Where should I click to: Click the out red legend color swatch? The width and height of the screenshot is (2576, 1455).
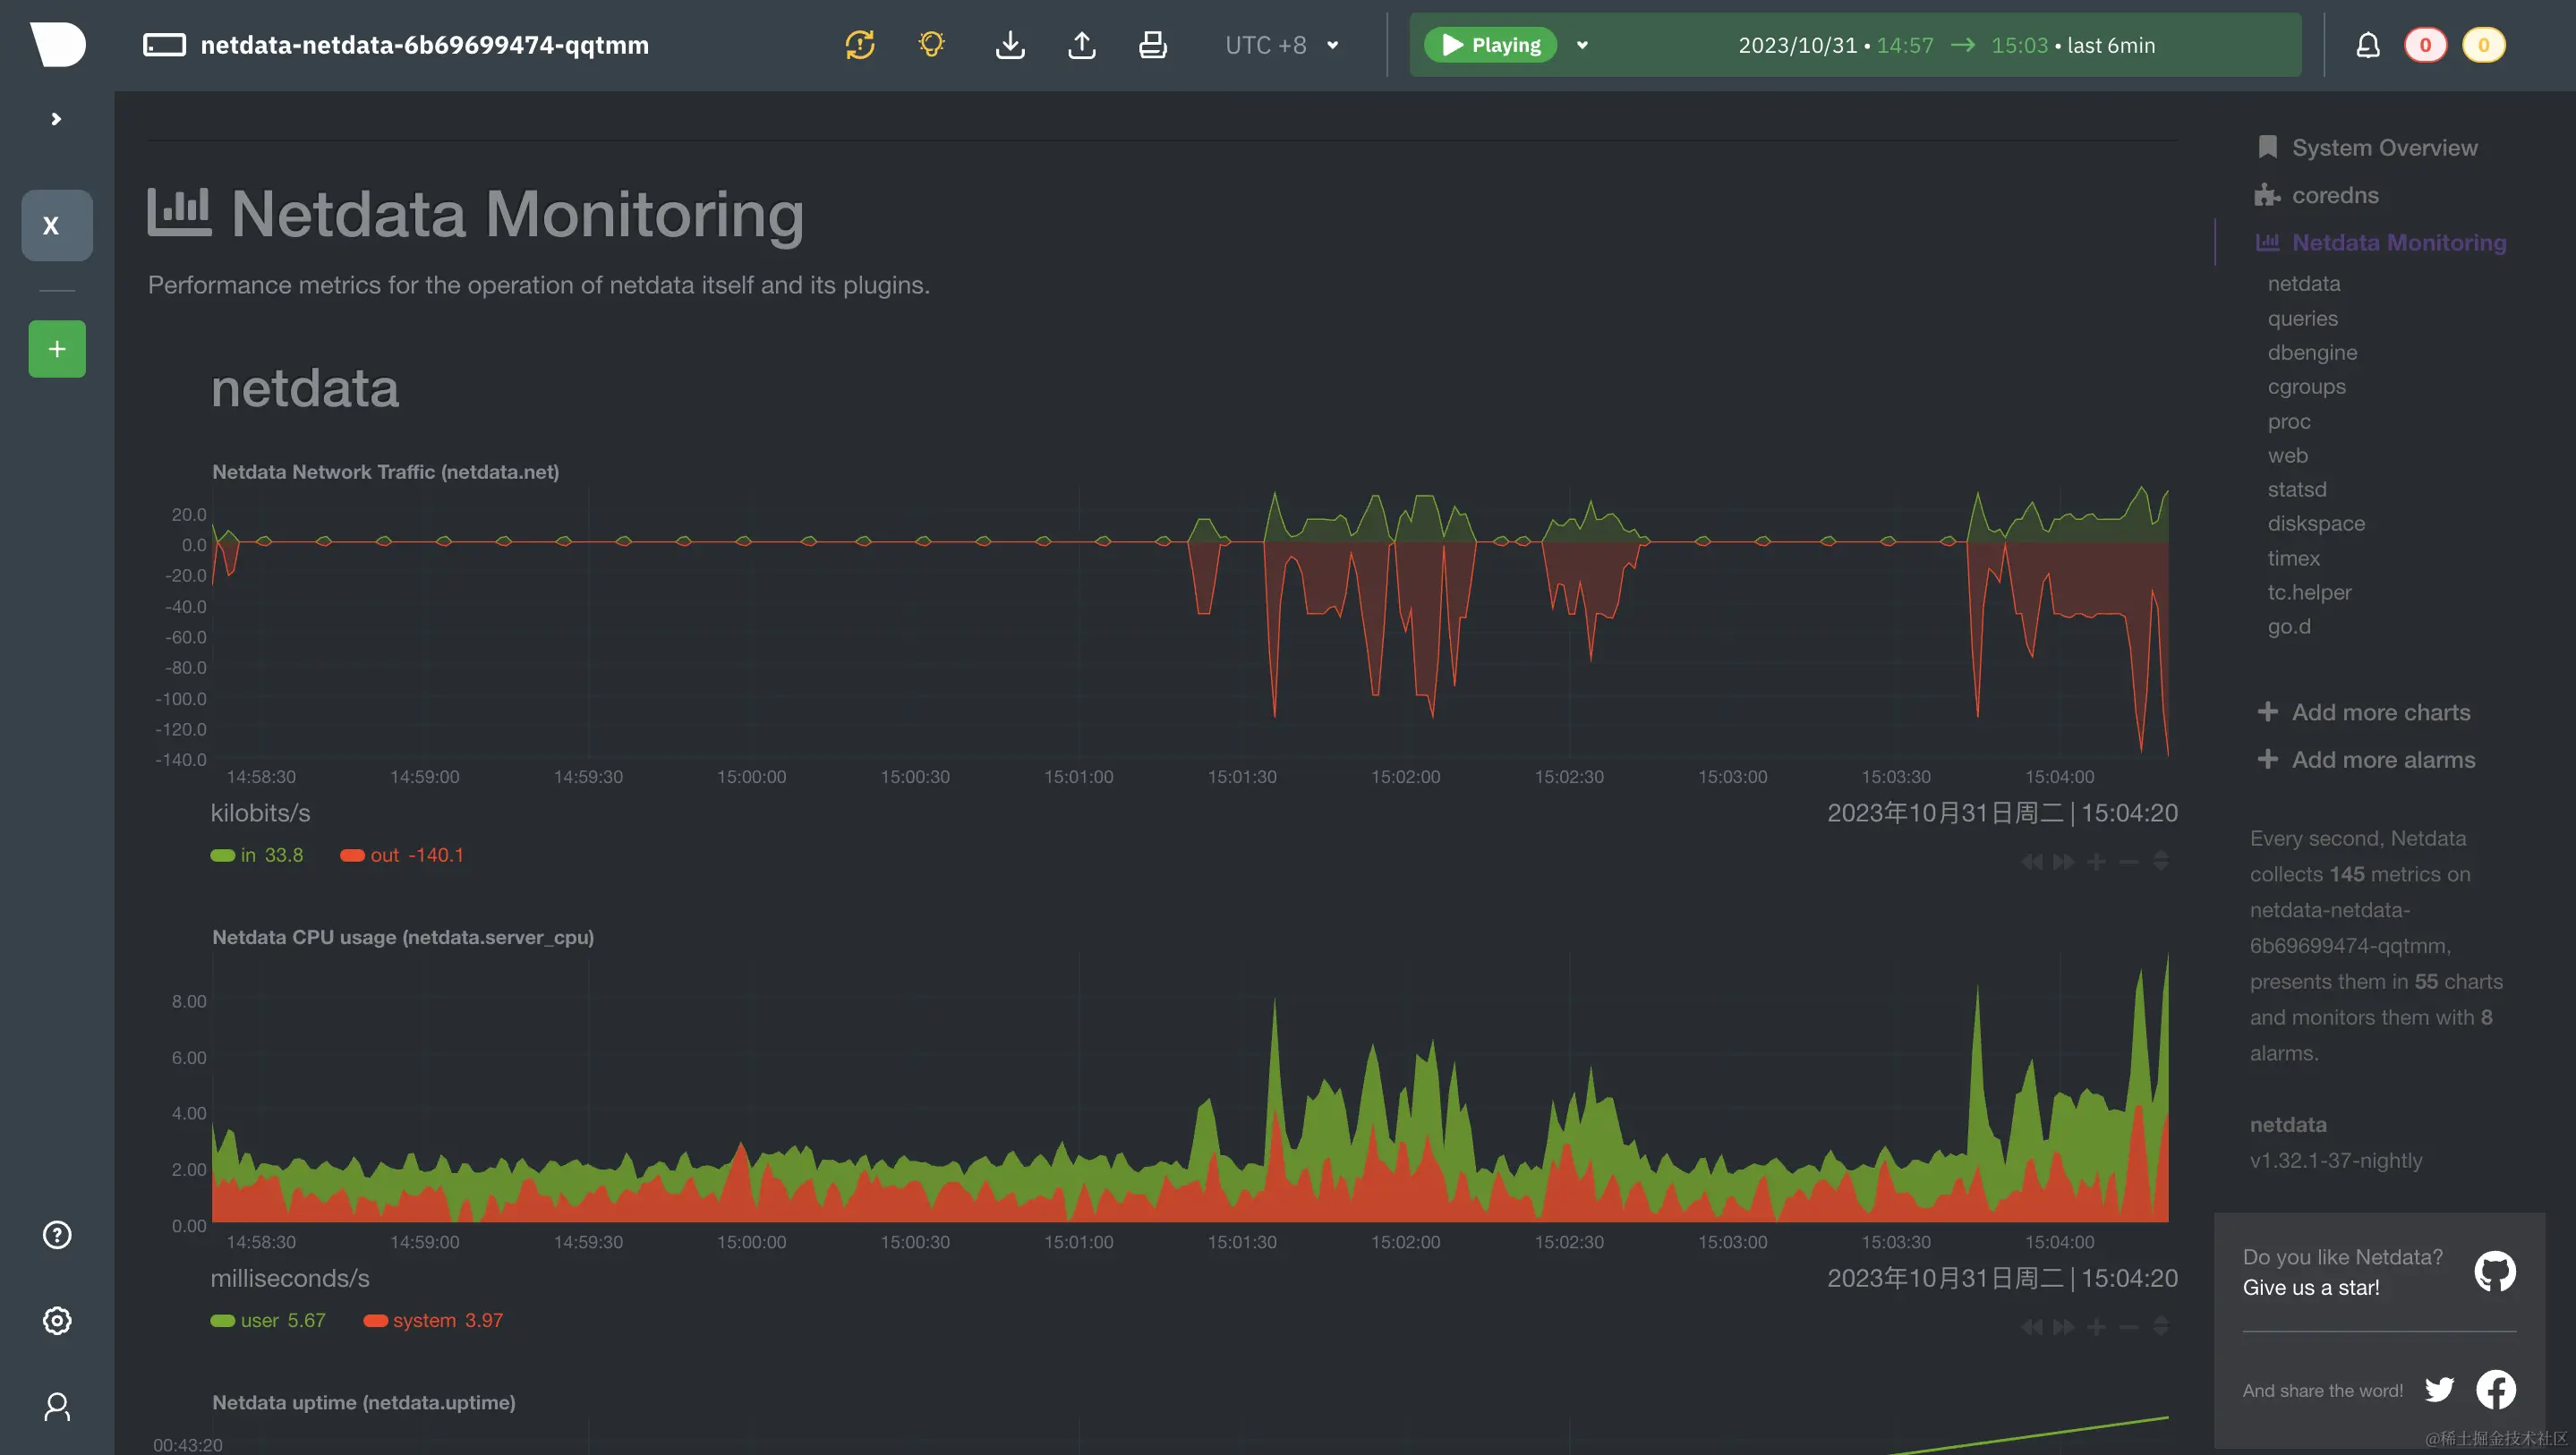coord(352,855)
